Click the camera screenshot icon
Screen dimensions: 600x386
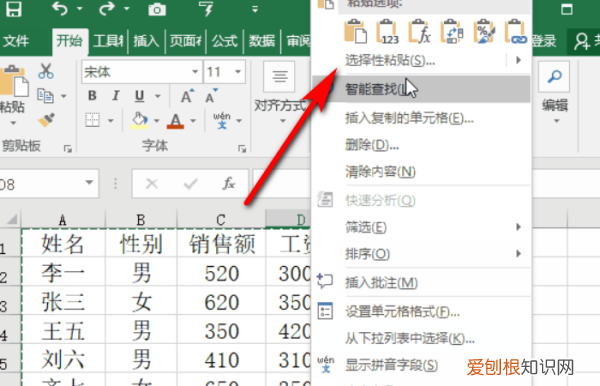[157, 9]
